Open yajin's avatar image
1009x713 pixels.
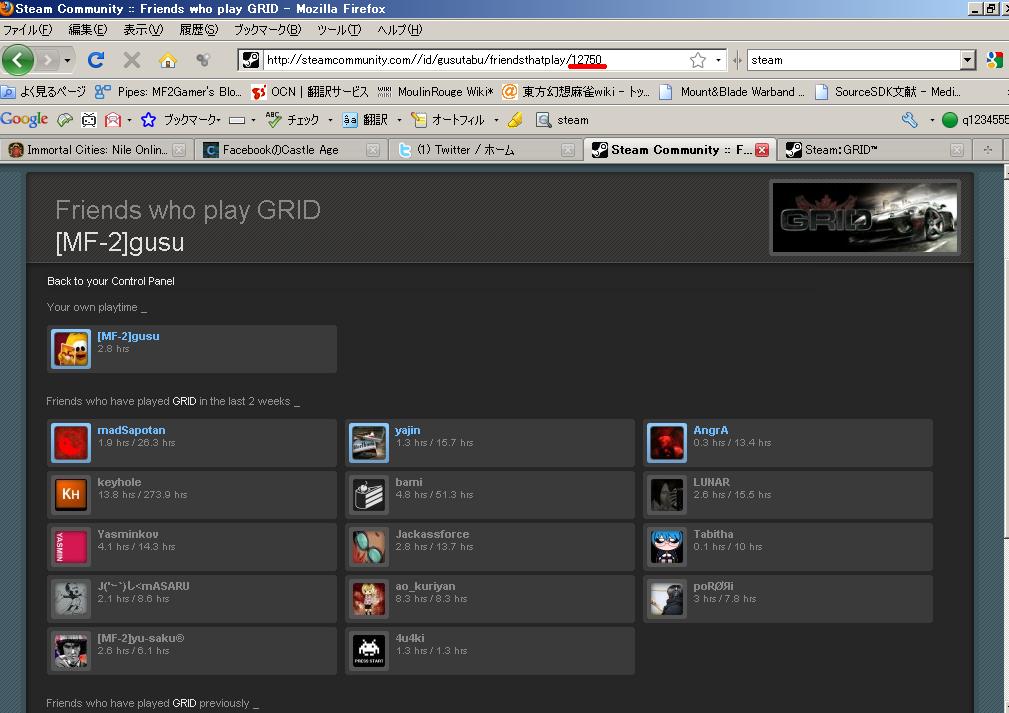(369, 443)
